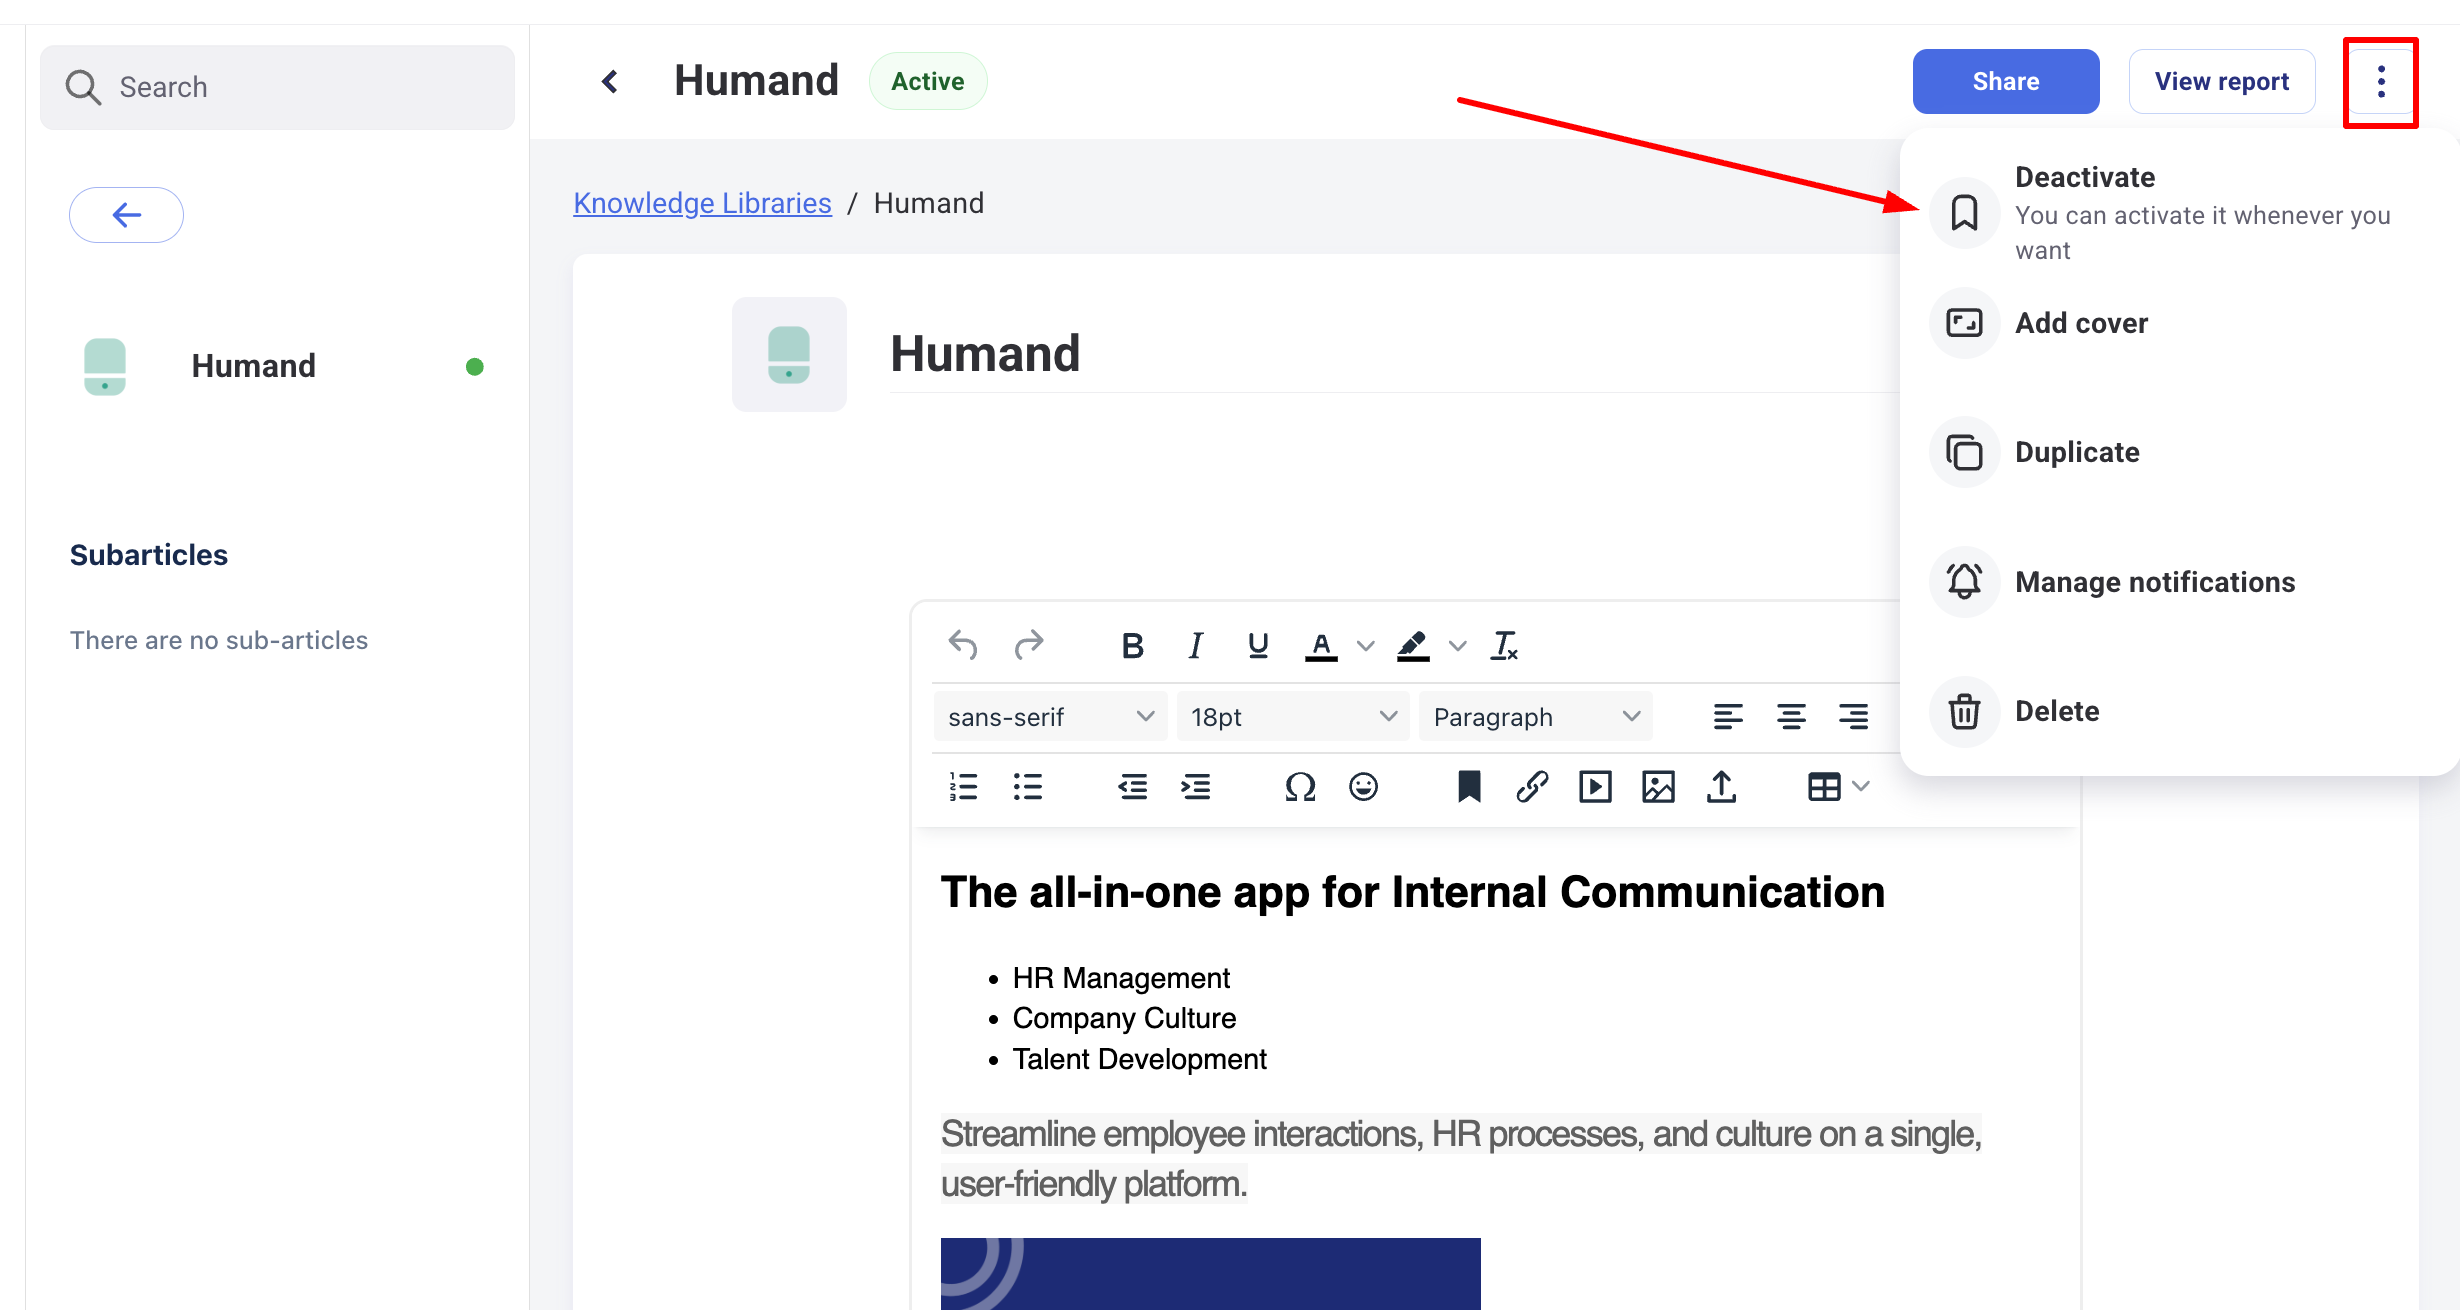Click the Bold formatting icon
The image size is (2460, 1310).
pyautogui.click(x=1132, y=646)
